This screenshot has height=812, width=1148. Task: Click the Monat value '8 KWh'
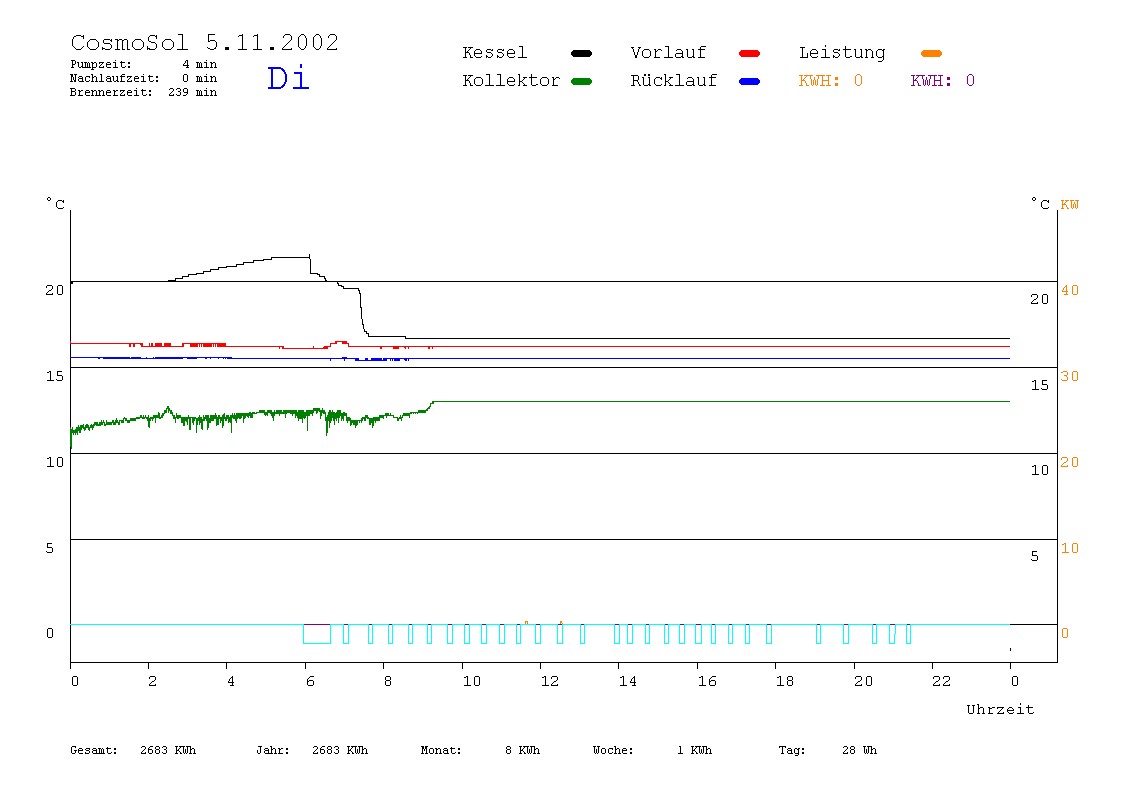point(523,750)
